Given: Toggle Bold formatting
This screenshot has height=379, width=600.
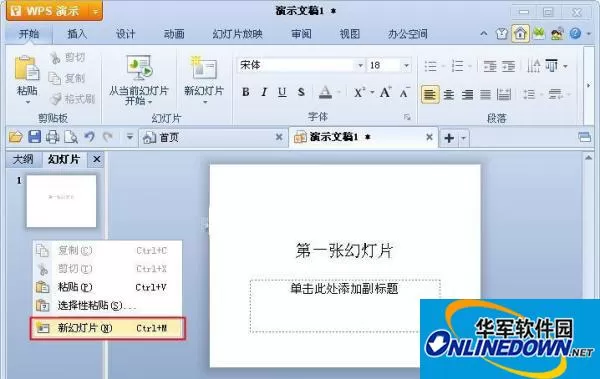Looking at the screenshot, I should (246, 92).
